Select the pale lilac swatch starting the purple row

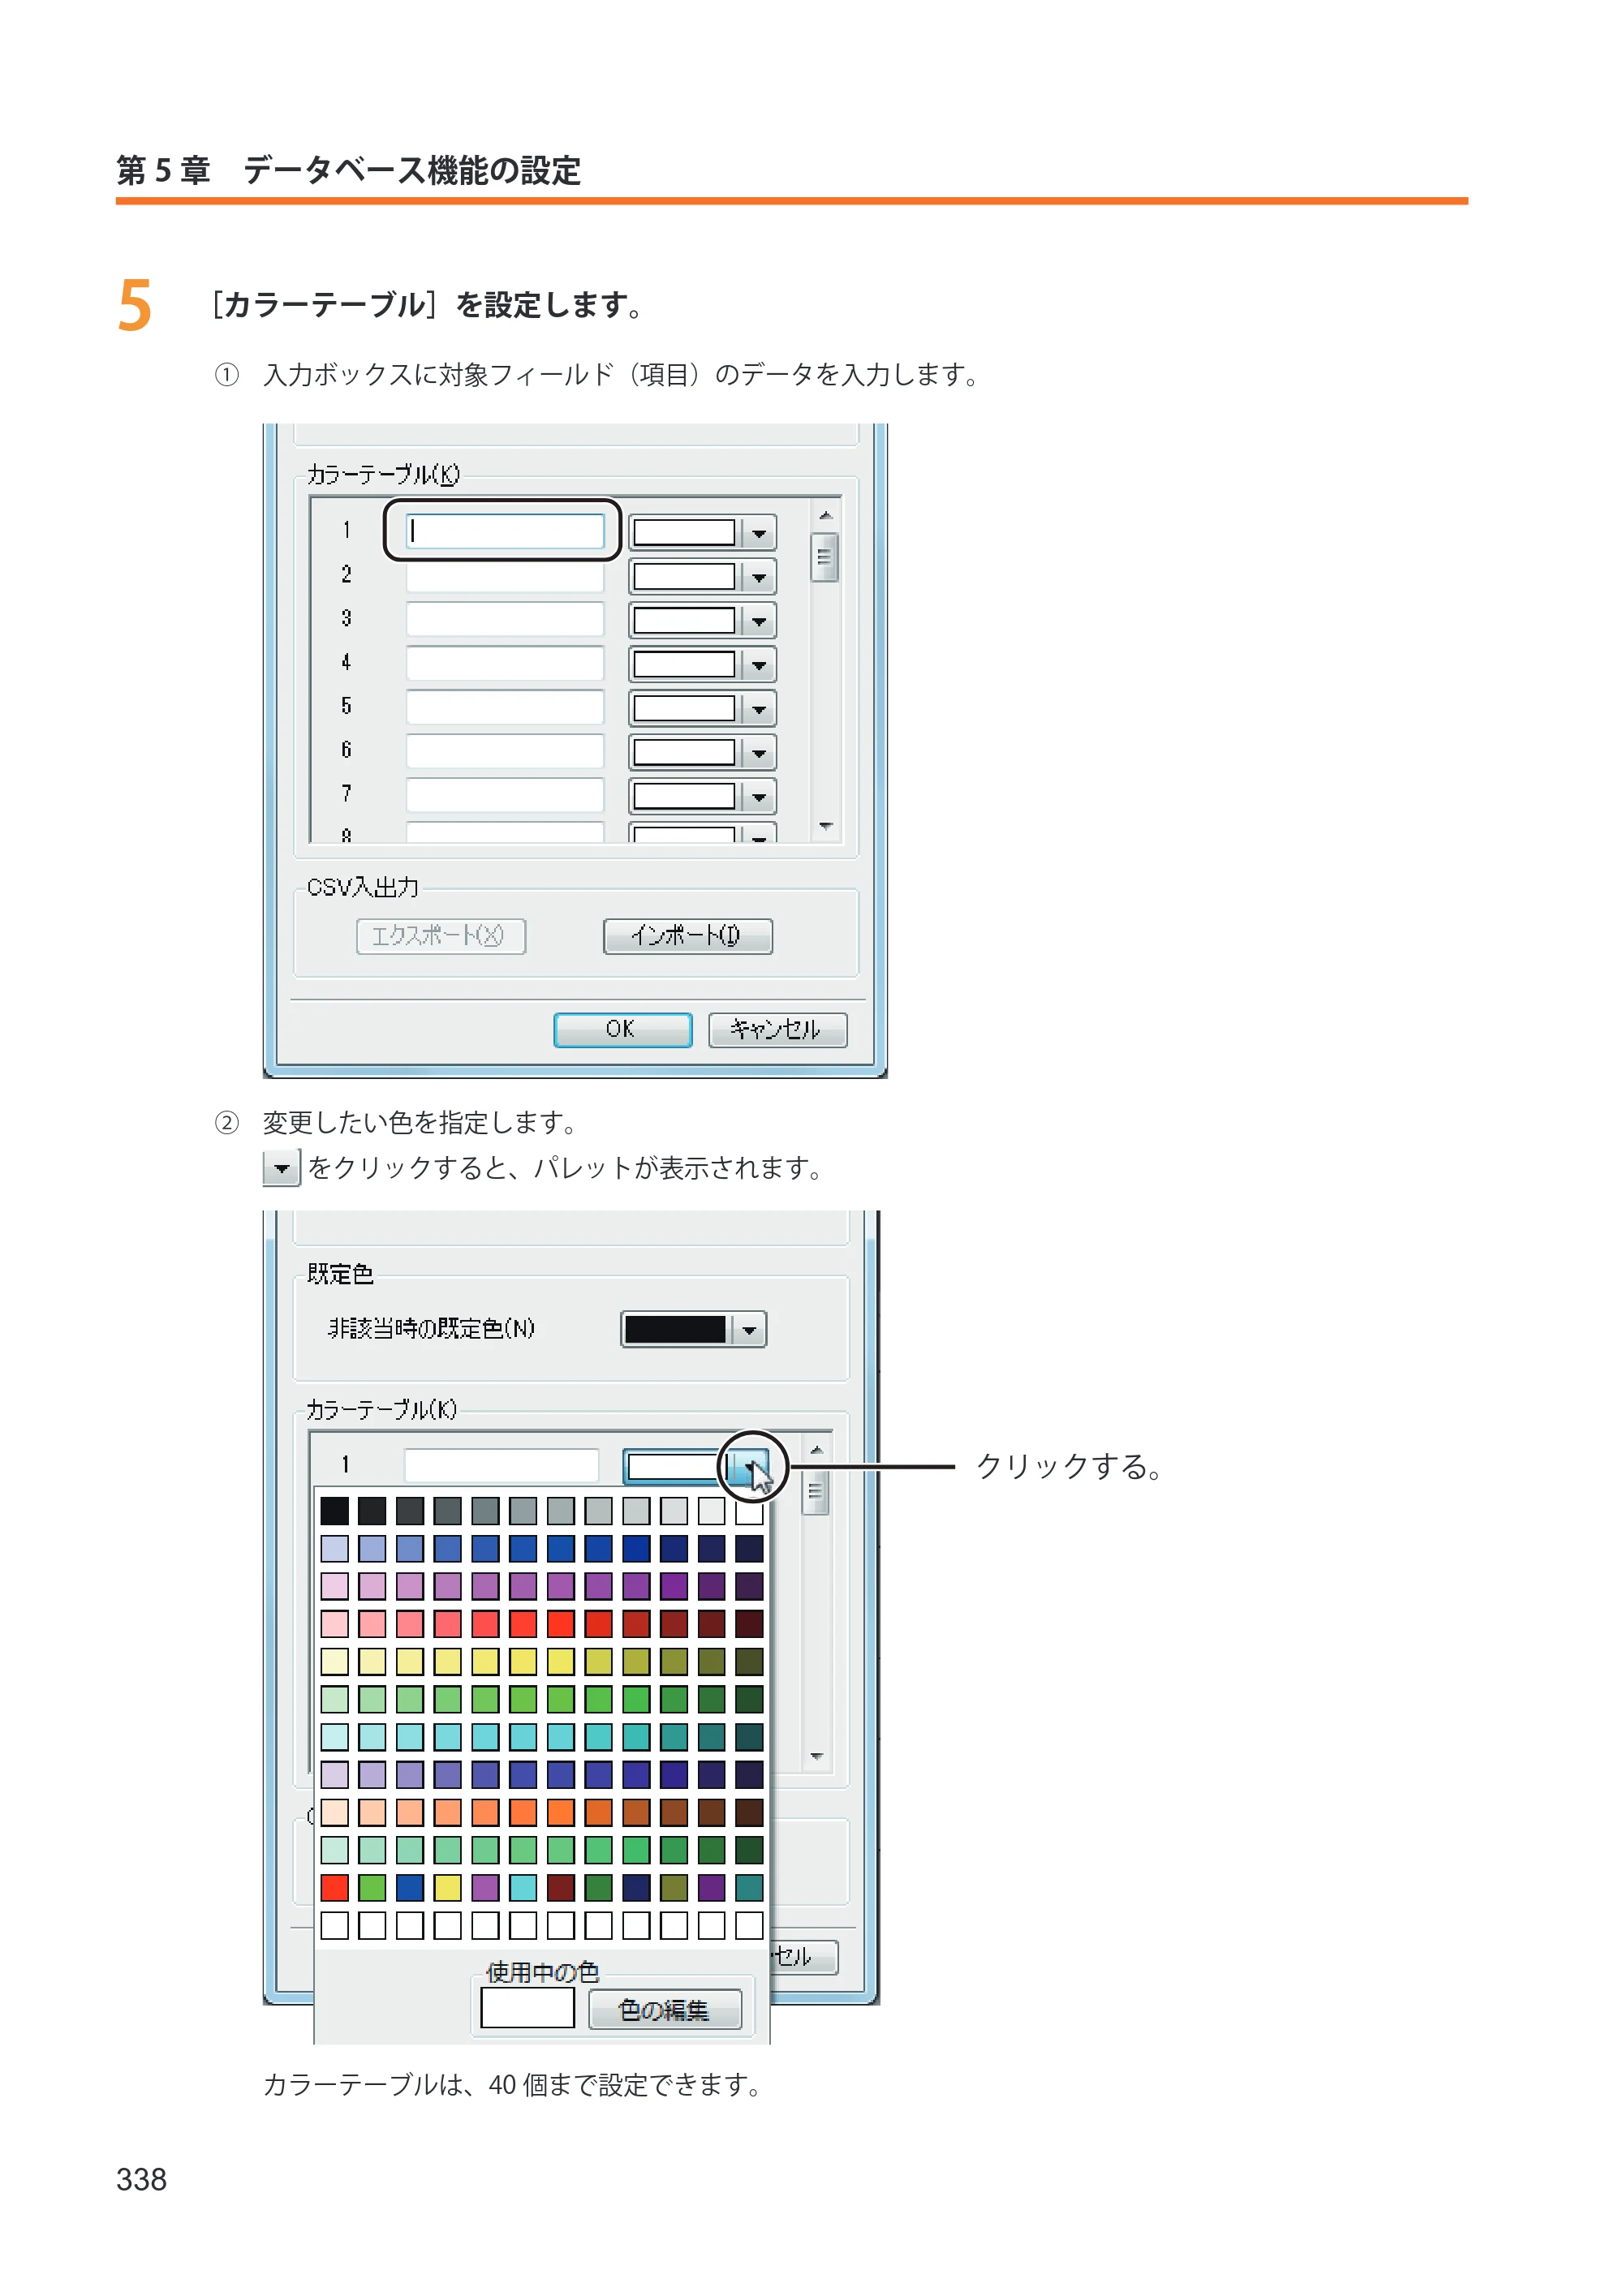(x=335, y=1775)
